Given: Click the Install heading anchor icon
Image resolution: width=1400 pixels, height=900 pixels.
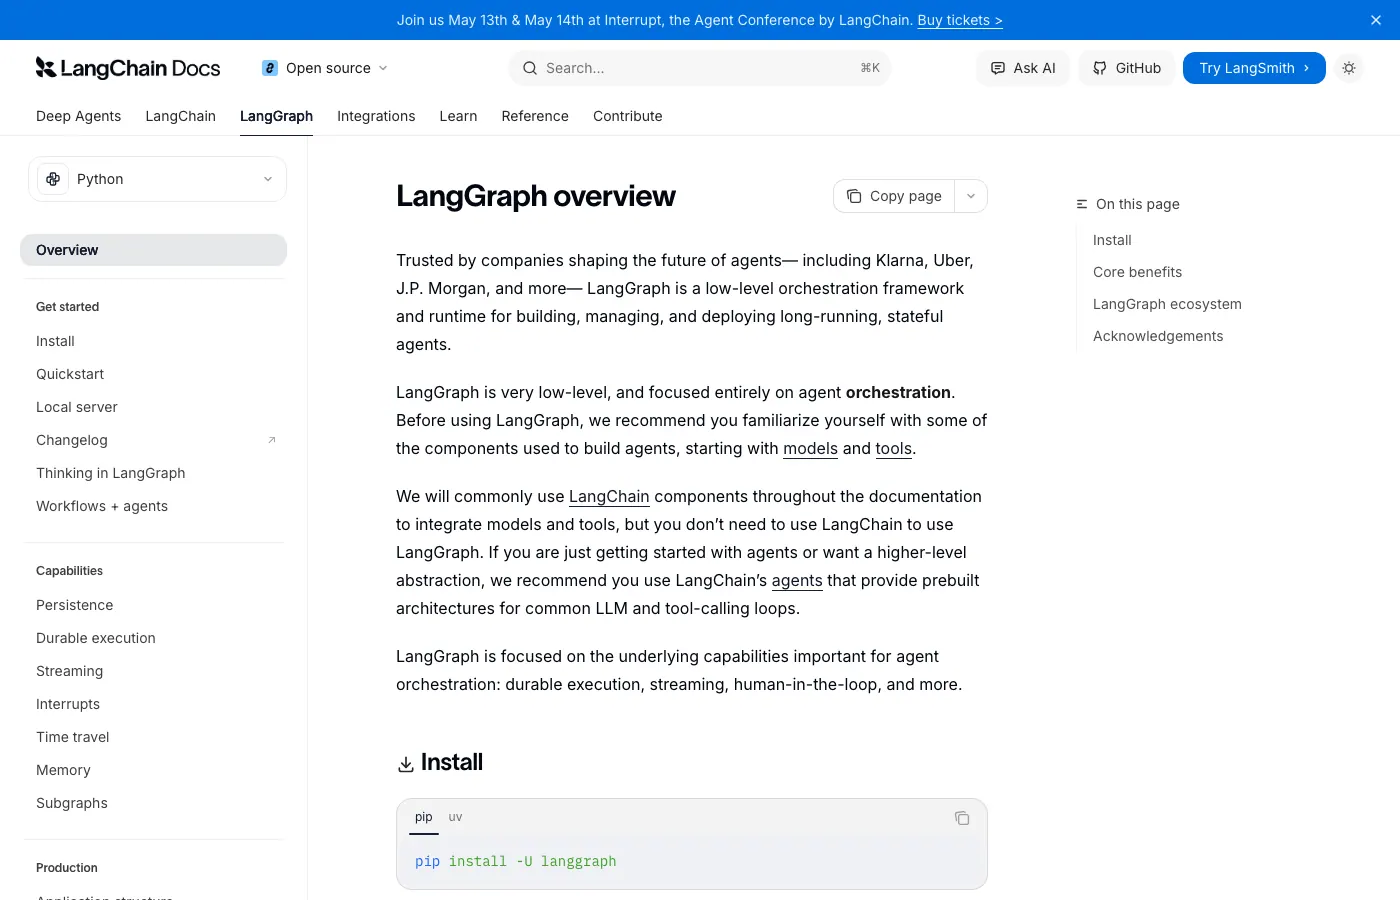Looking at the screenshot, I should 406,764.
